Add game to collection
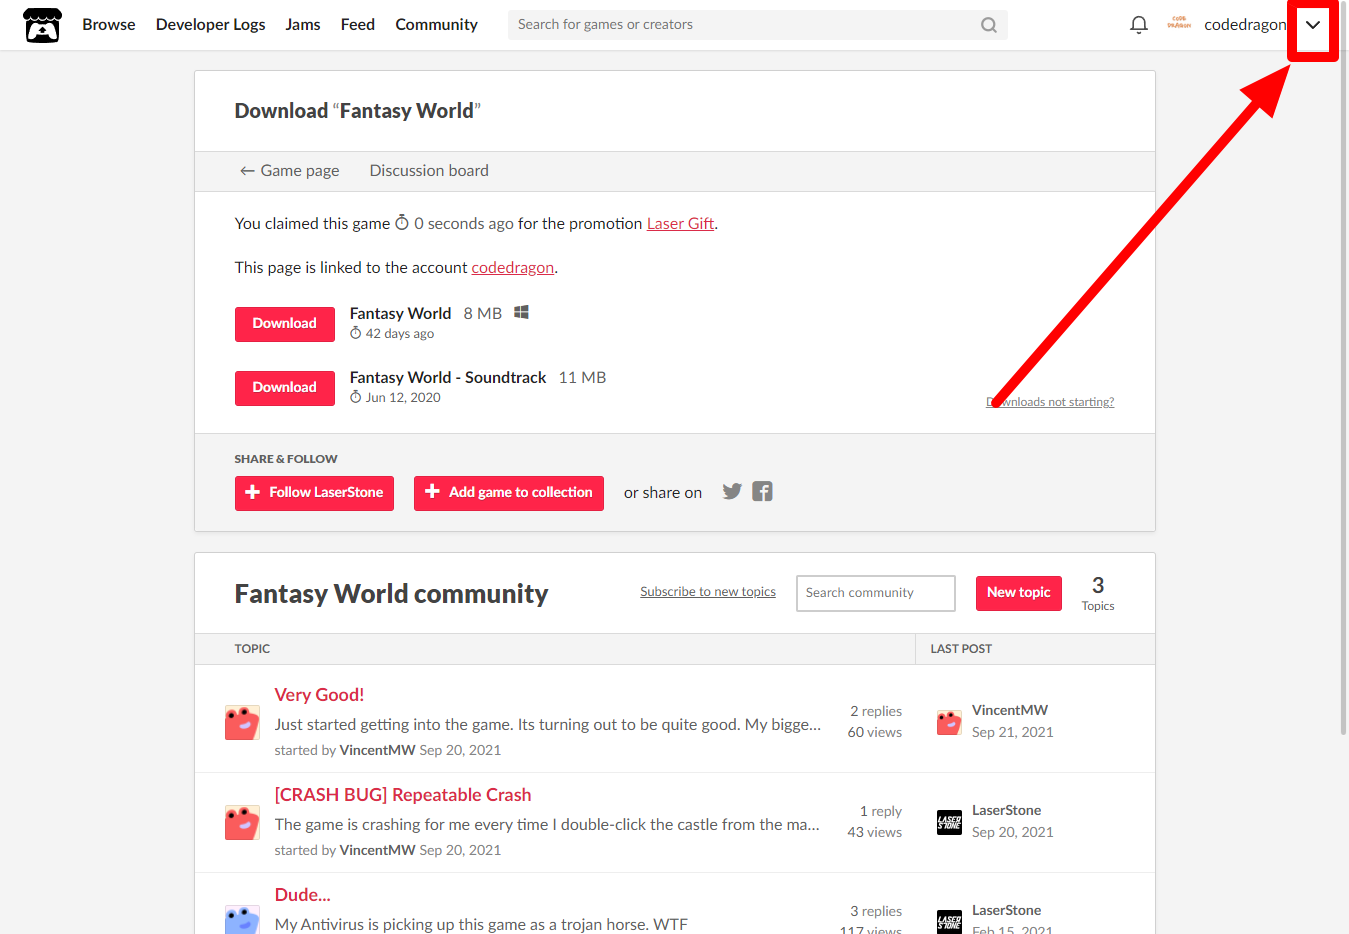Viewport: 1349px width, 934px height. 509,493
